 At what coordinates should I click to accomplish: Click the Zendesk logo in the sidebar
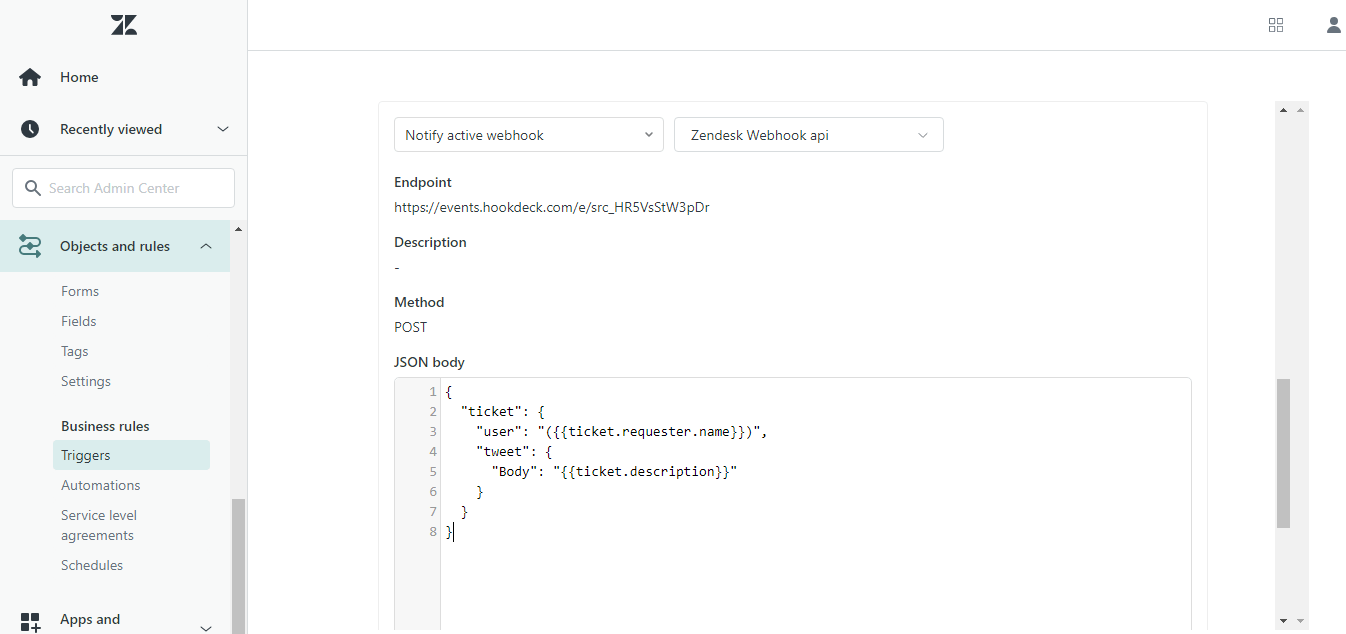tap(123, 24)
